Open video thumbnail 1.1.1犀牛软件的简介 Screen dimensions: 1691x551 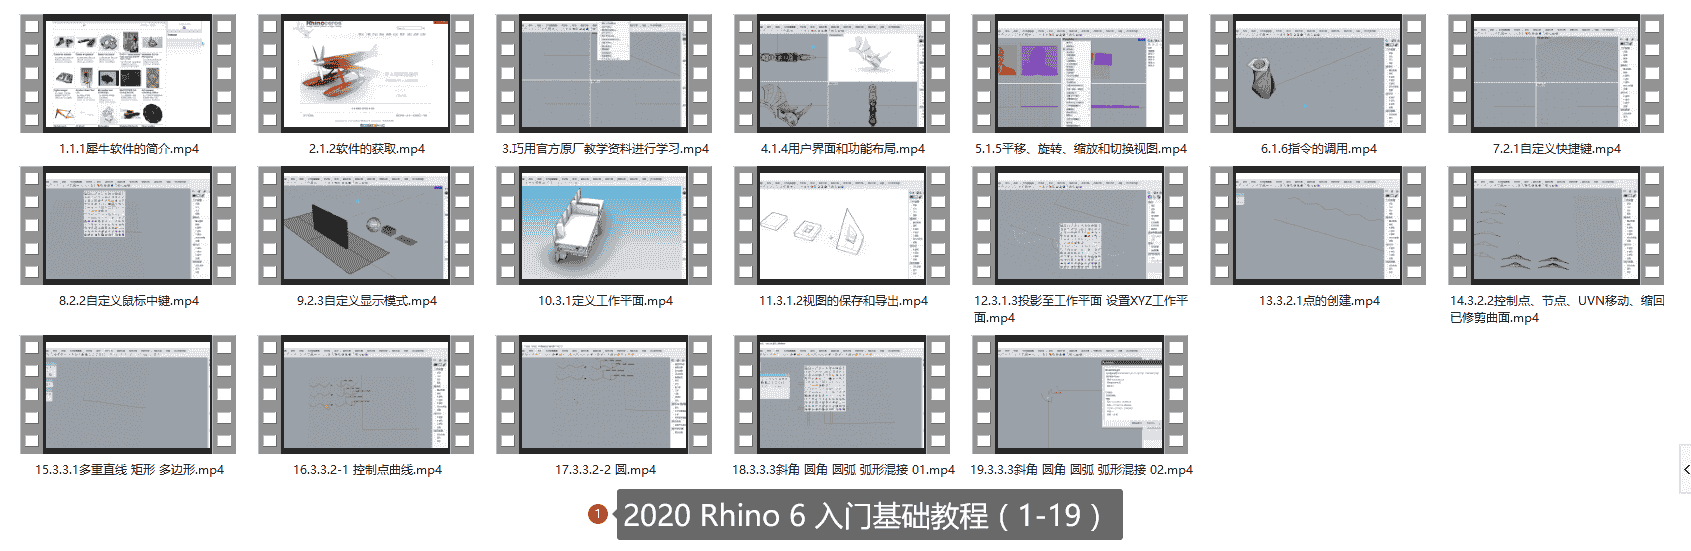click(x=128, y=73)
